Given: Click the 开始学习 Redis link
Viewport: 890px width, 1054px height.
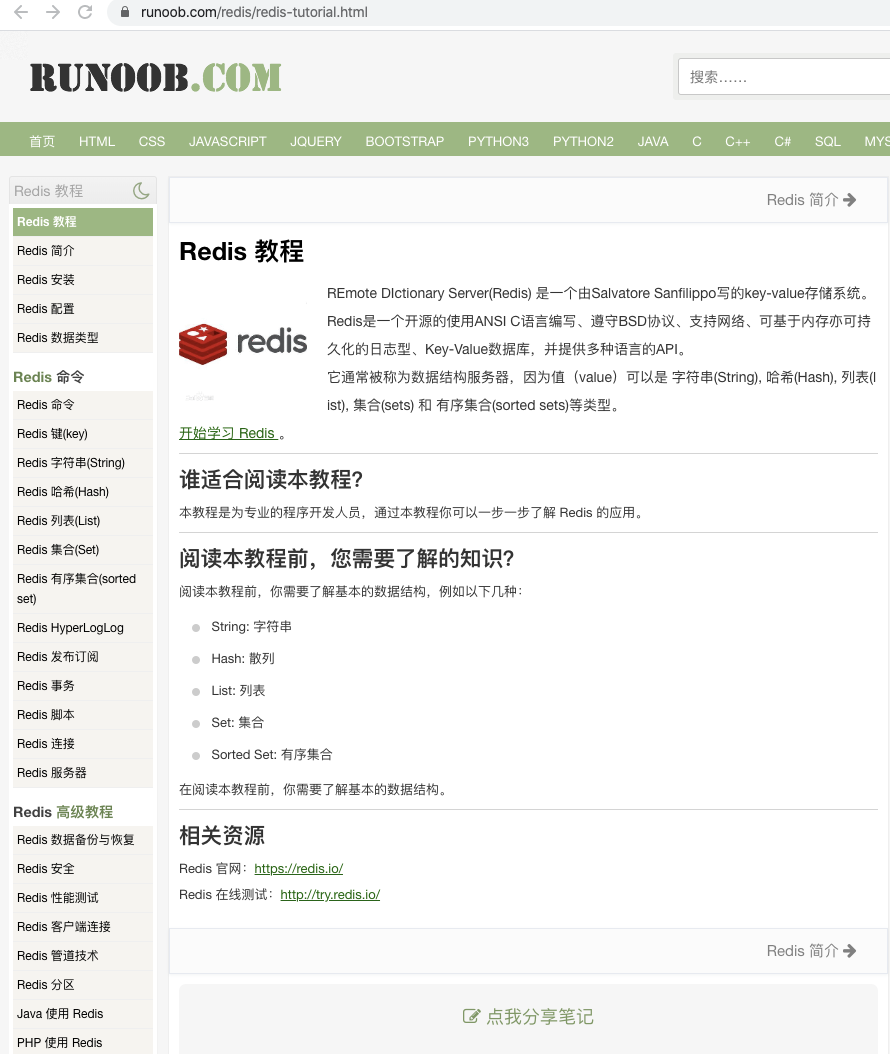Looking at the screenshot, I should pos(228,433).
